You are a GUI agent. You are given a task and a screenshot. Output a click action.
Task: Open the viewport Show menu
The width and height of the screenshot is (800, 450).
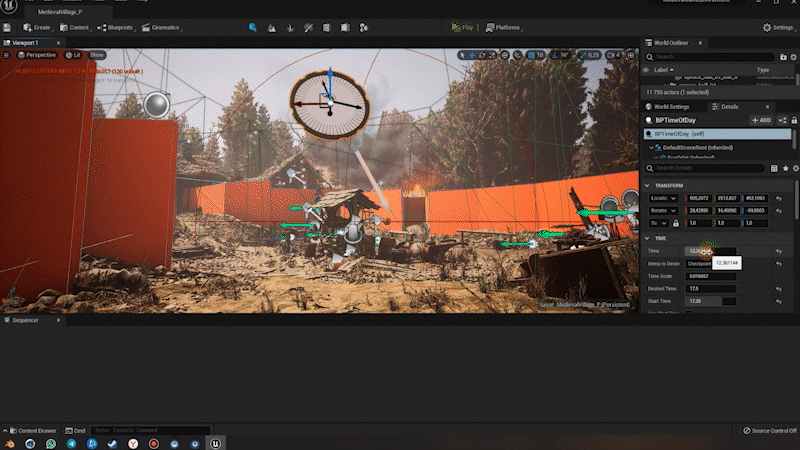pyautogui.click(x=96, y=55)
